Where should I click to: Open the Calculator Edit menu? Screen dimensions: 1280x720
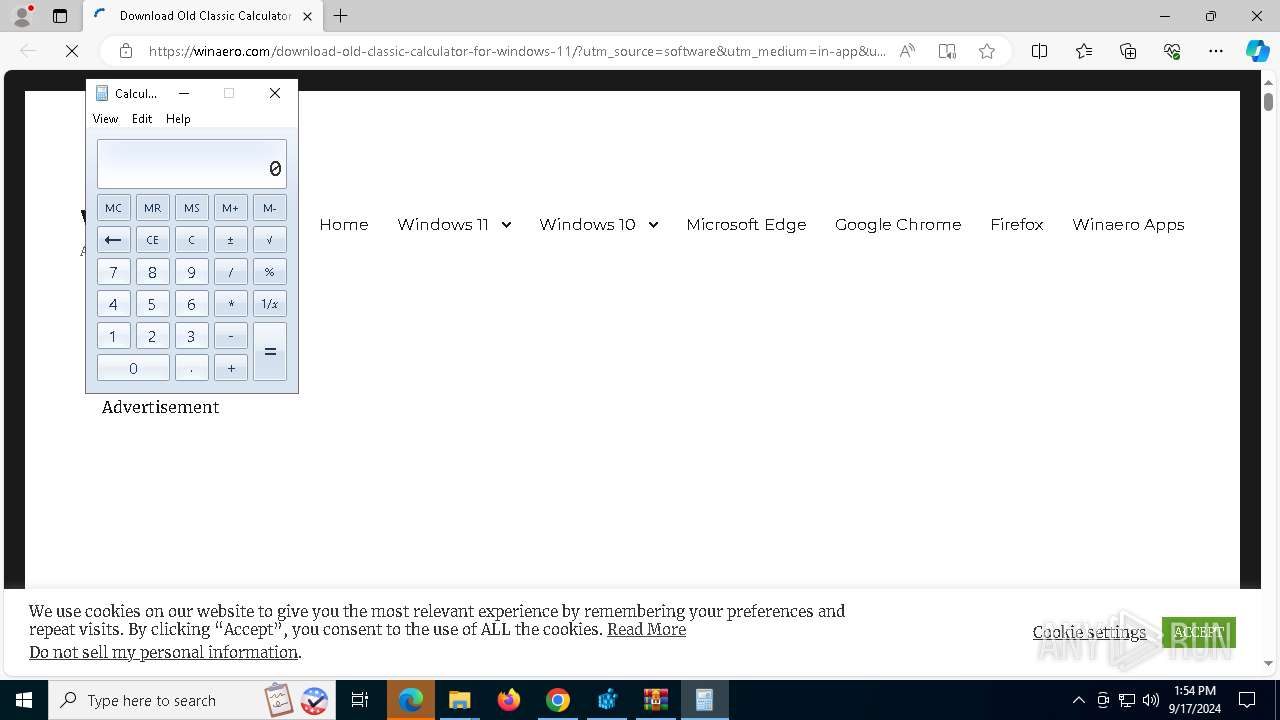142,119
